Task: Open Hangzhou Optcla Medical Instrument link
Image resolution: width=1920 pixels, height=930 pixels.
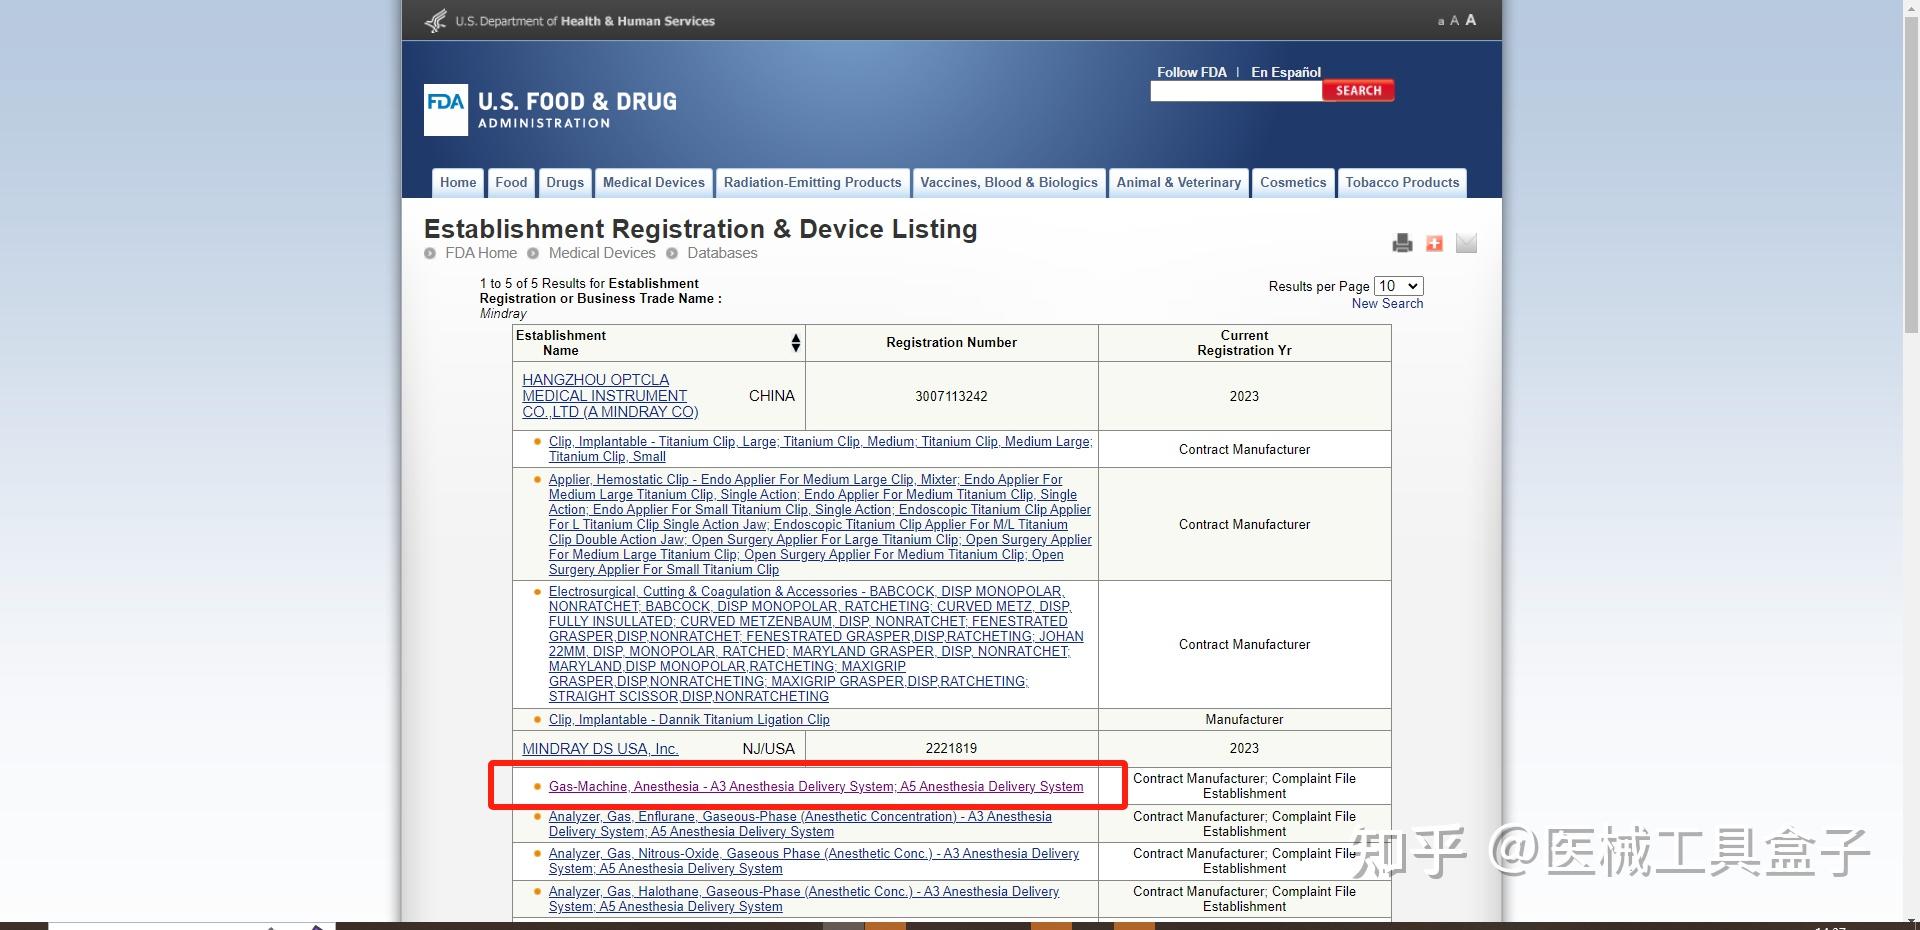Action: (x=610, y=396)
